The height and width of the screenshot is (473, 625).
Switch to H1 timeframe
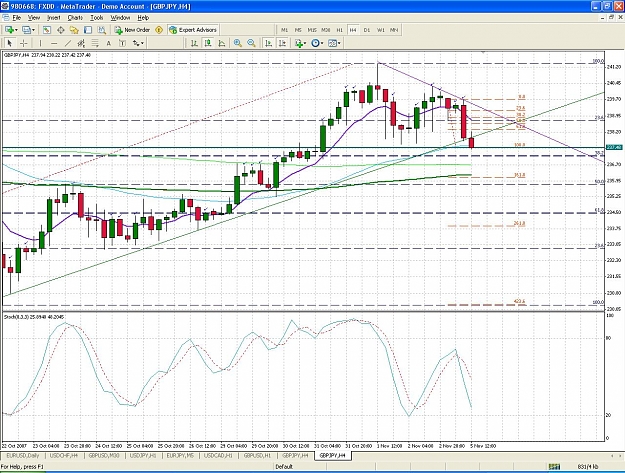(x=339, y=30)
